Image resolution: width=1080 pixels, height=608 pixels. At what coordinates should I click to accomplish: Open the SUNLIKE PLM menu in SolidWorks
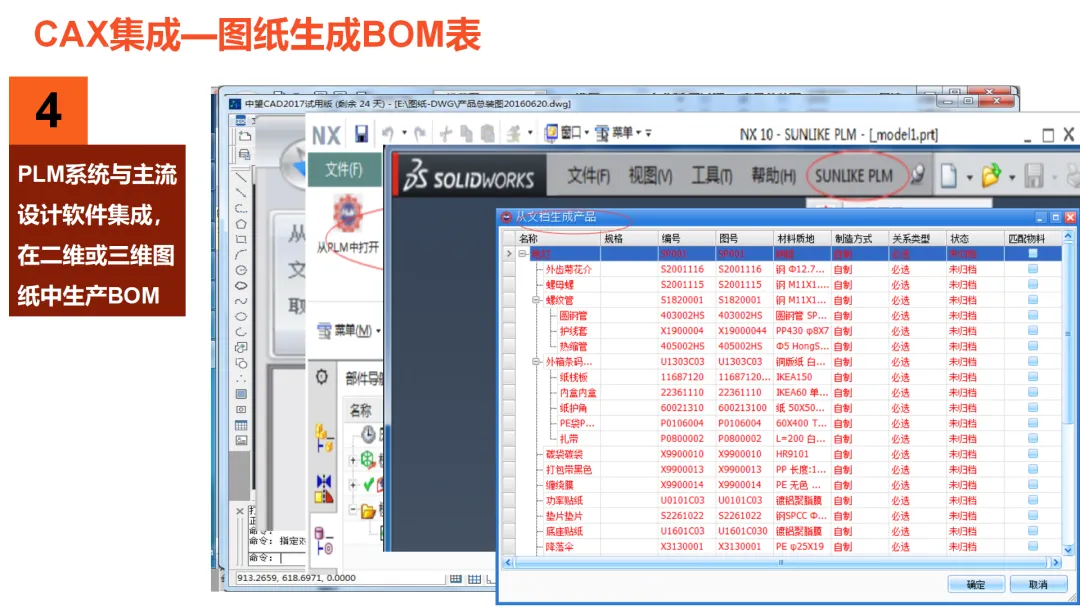pos(853,176)
